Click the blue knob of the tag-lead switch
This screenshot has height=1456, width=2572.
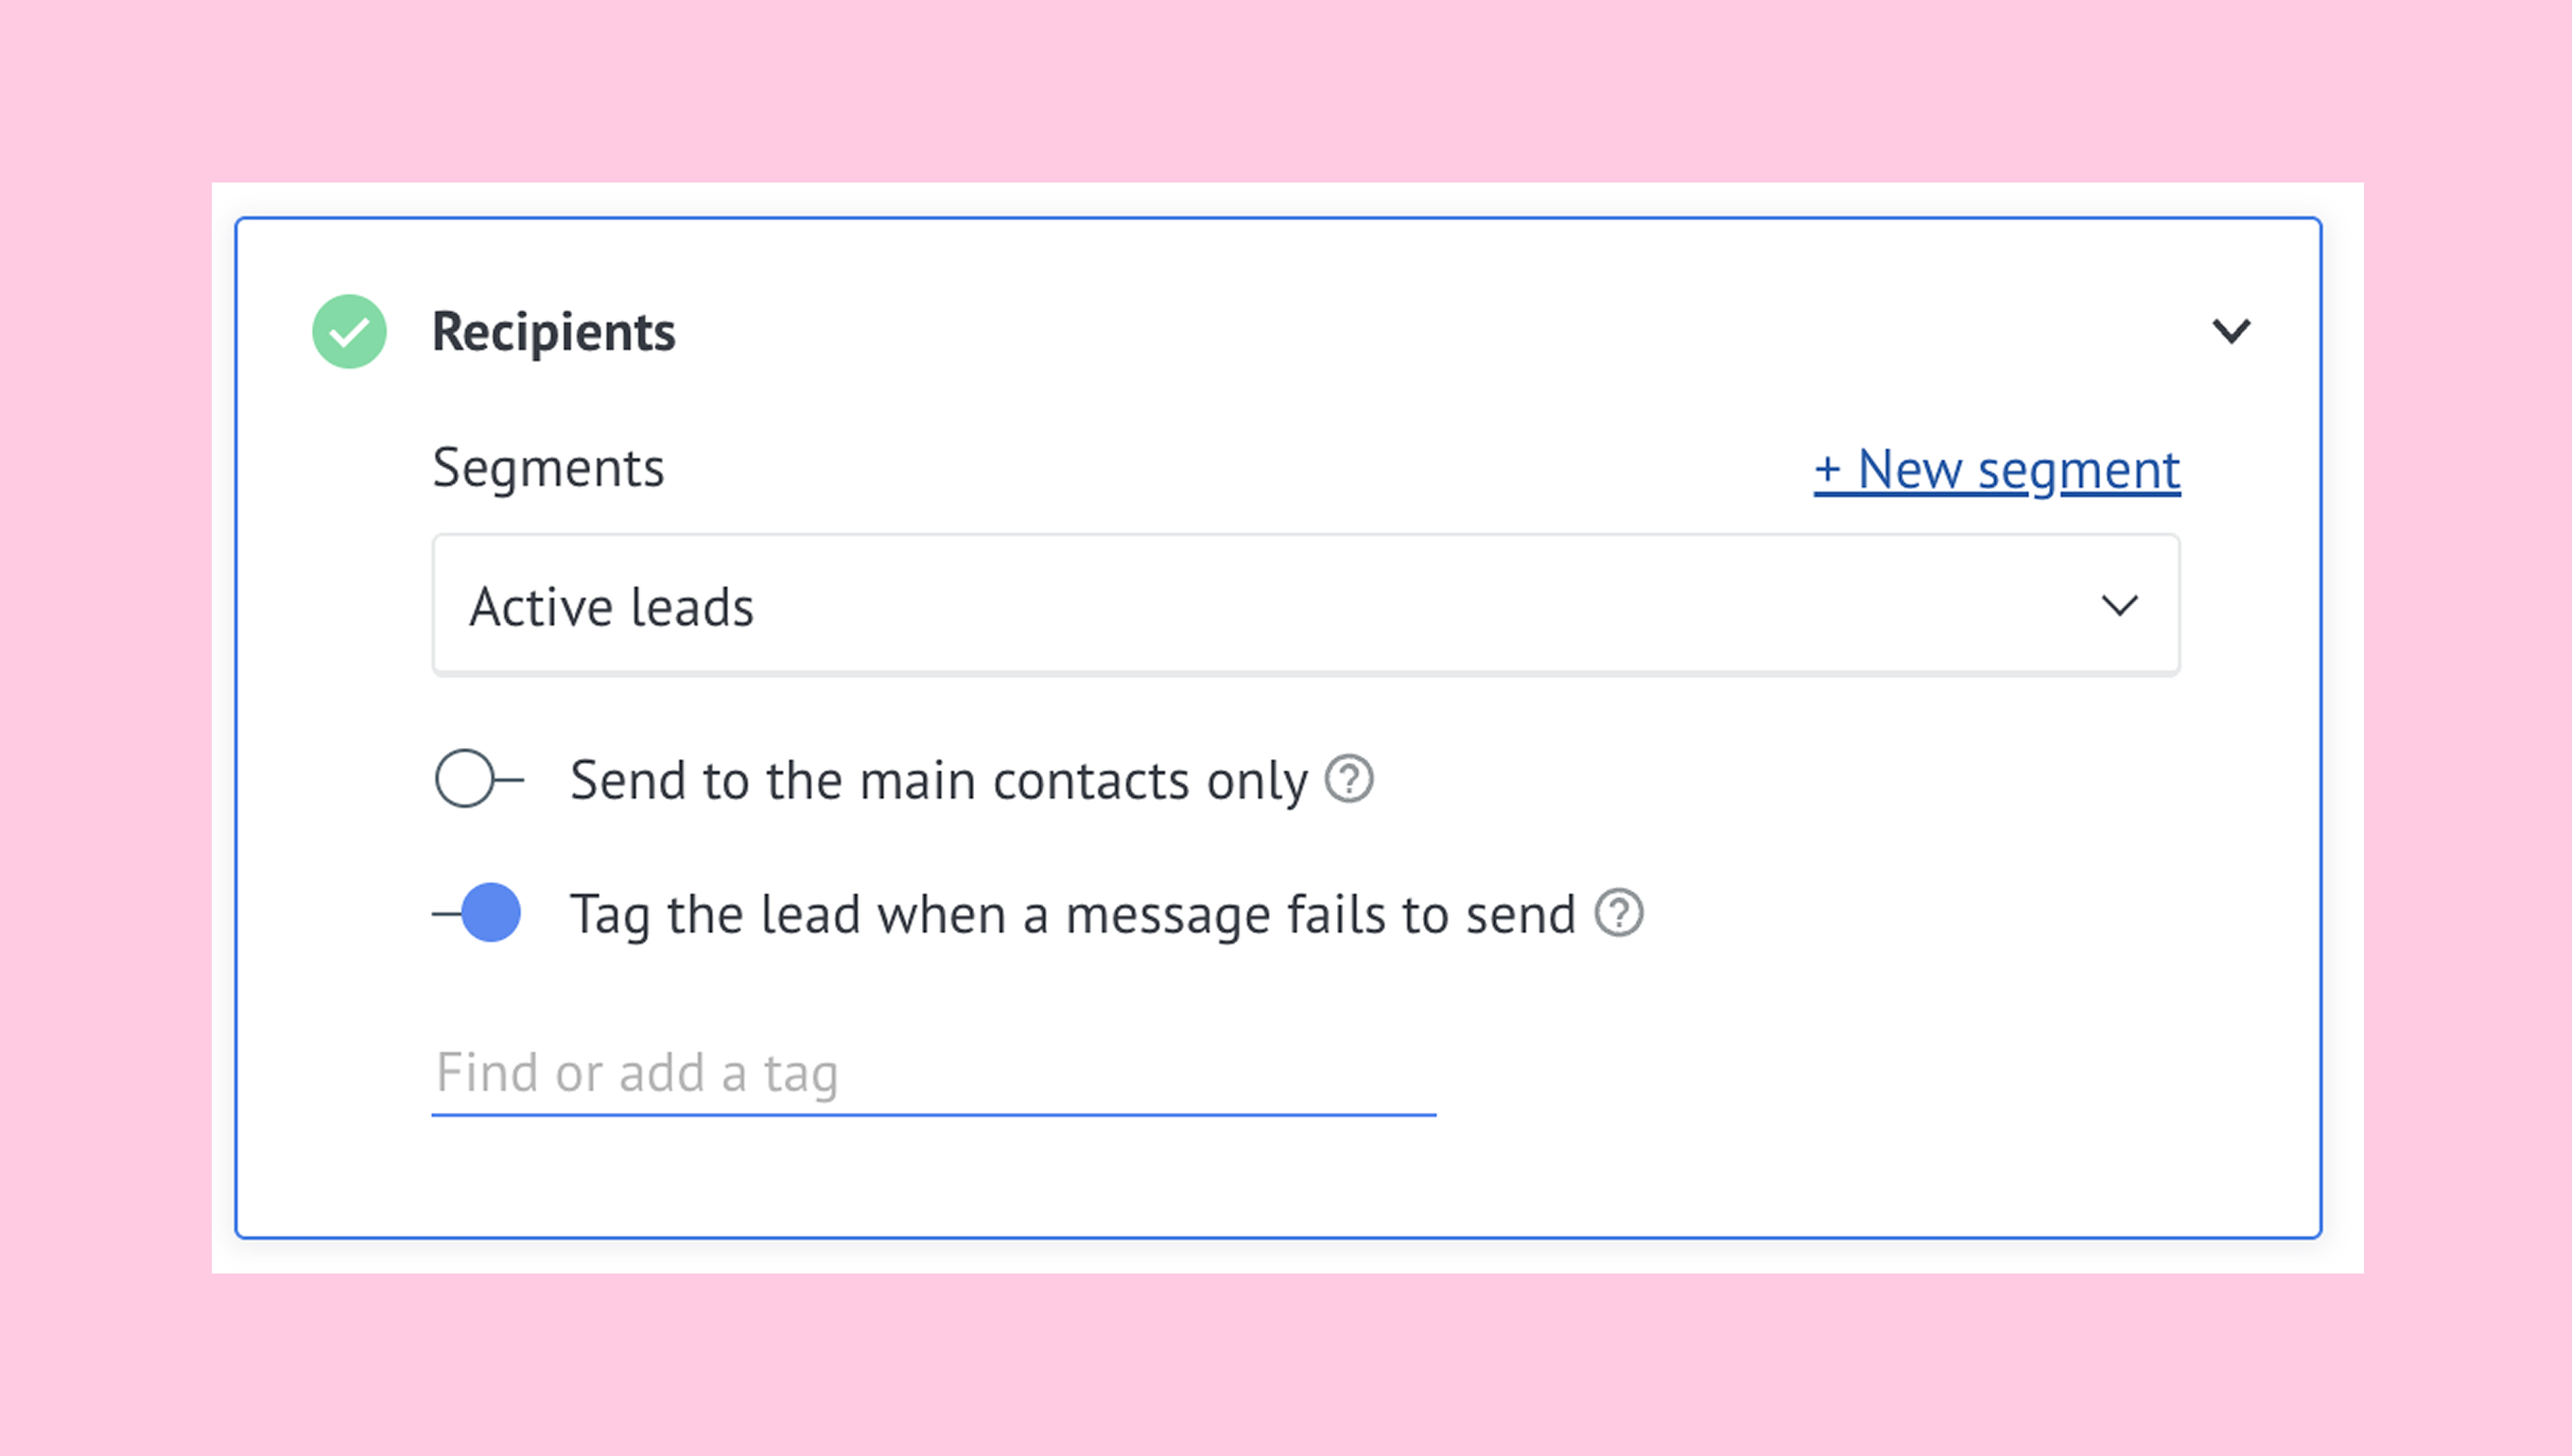coord(491,913)
